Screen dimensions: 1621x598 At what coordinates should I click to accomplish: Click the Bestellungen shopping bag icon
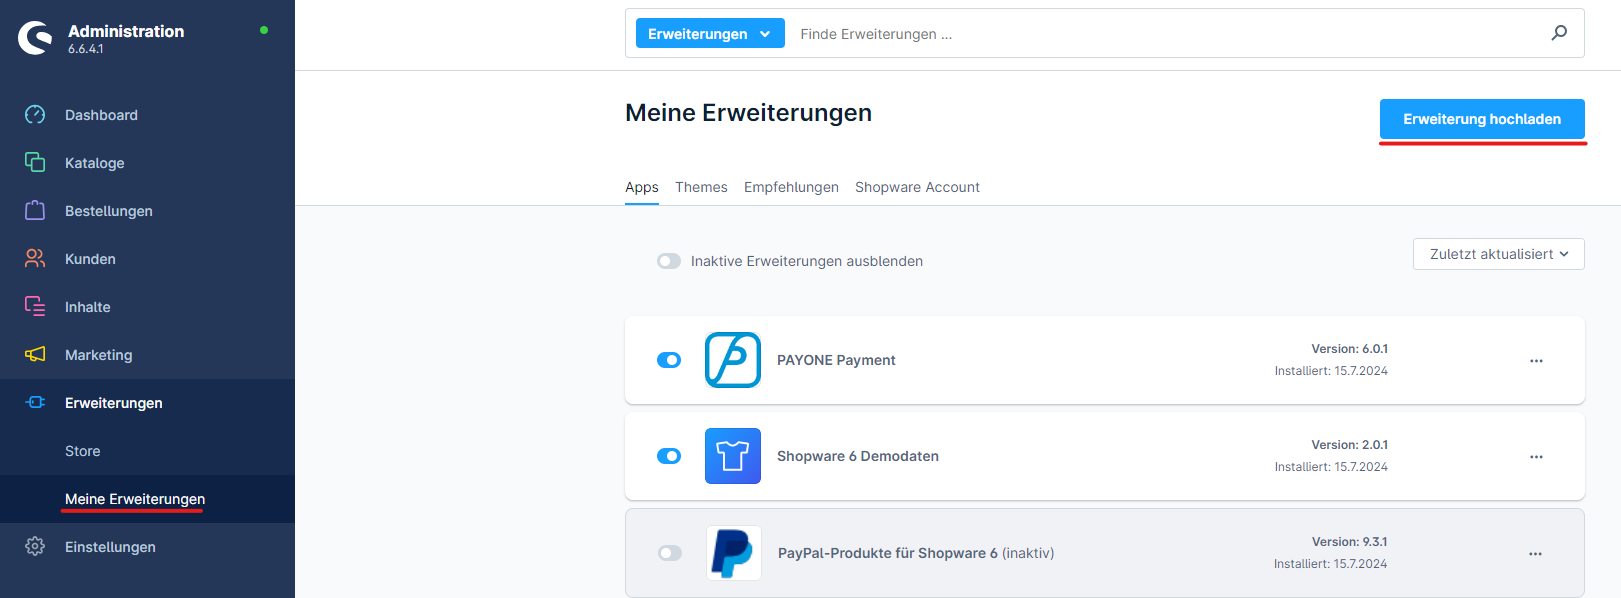click(35, 210)
